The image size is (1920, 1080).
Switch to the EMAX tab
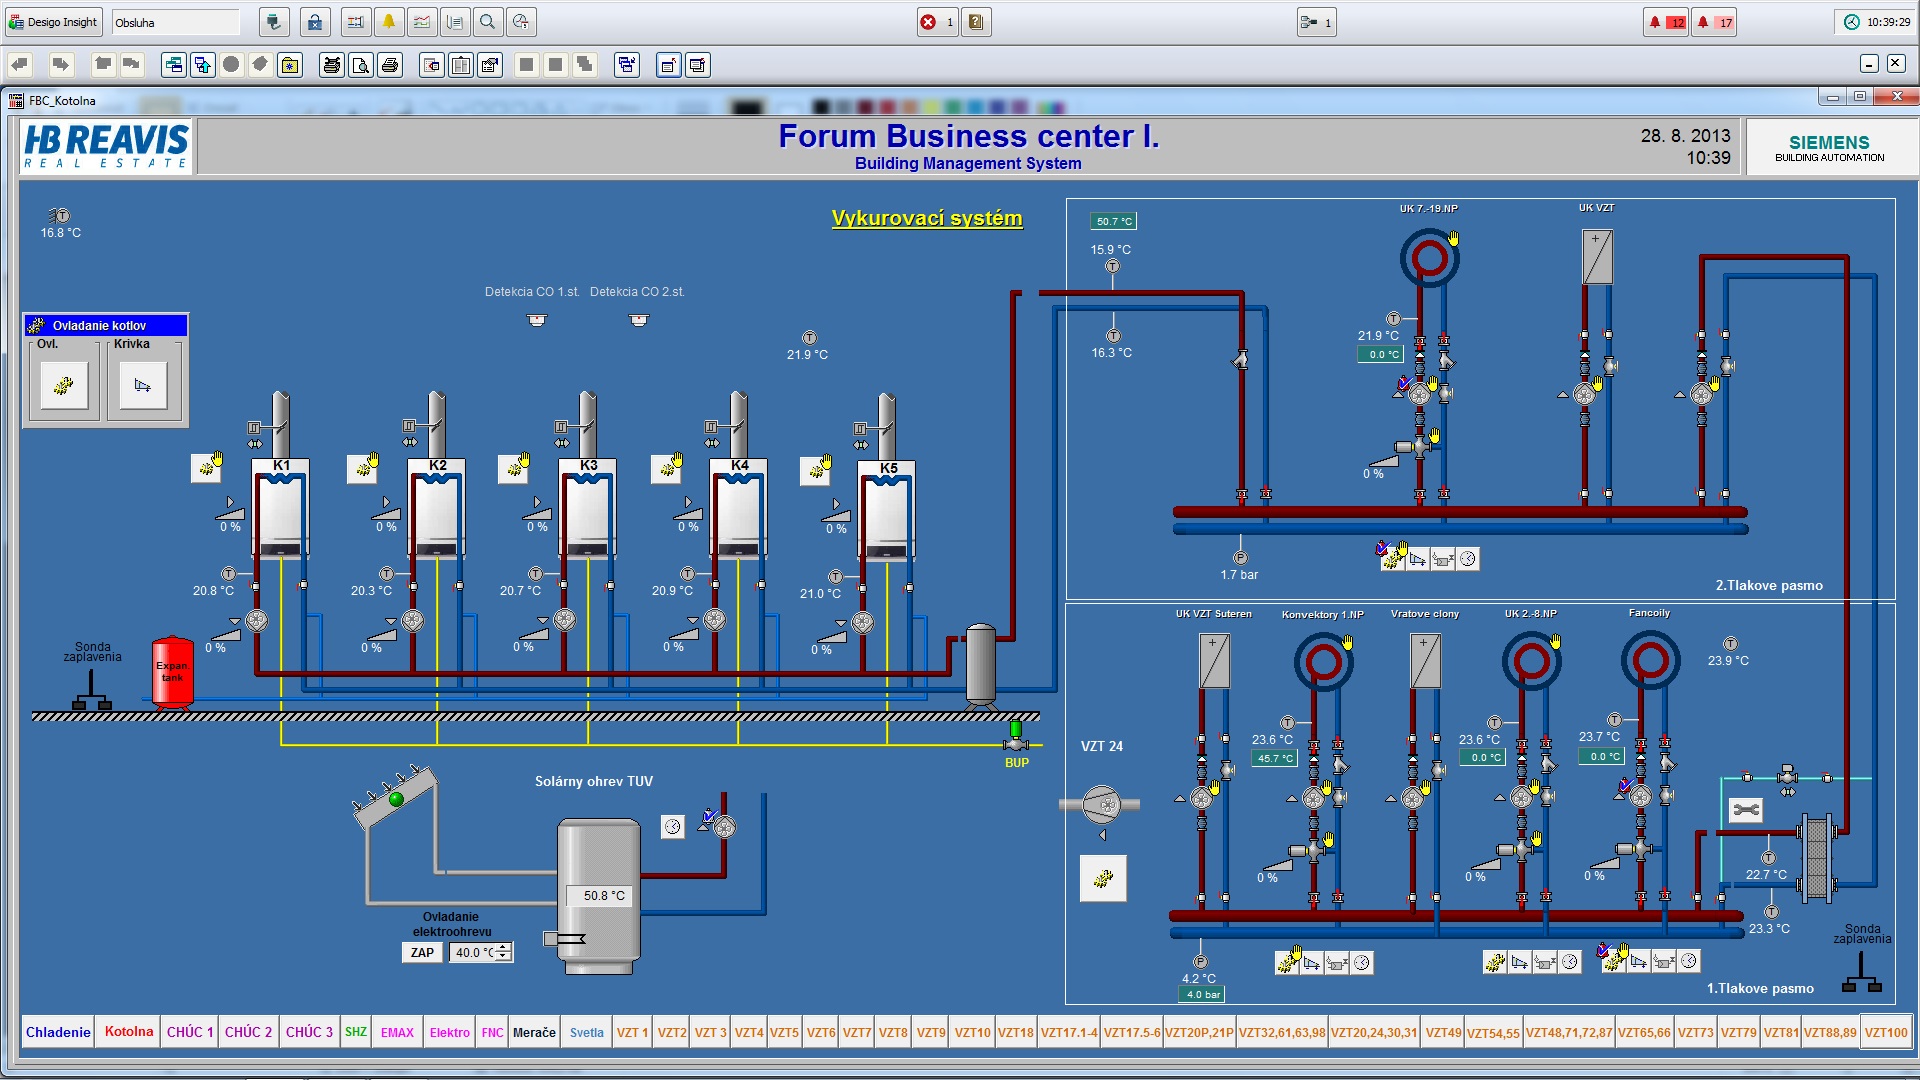397,1032
